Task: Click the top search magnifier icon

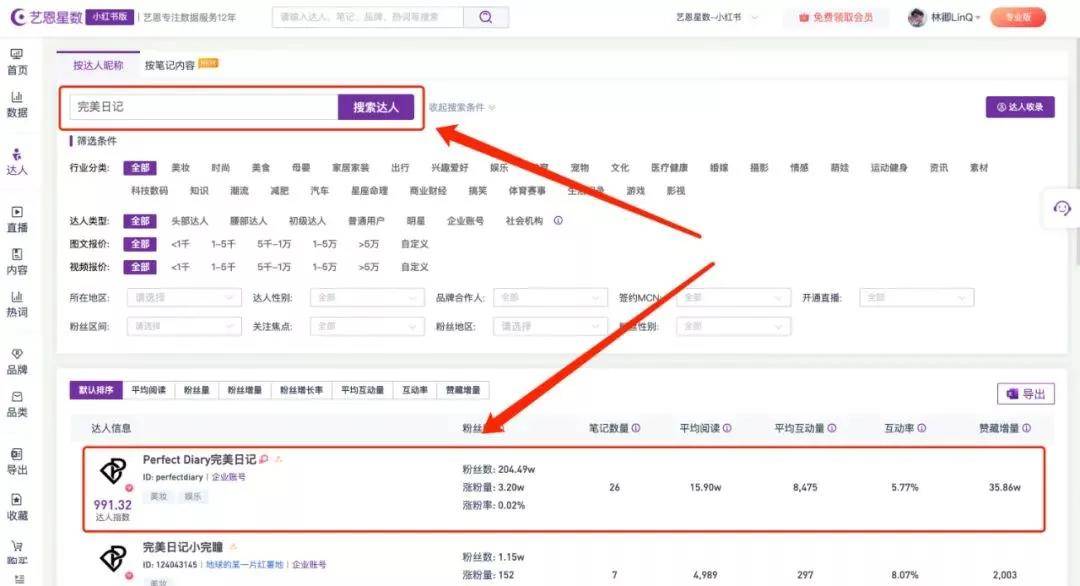Action: coord(486,17)
